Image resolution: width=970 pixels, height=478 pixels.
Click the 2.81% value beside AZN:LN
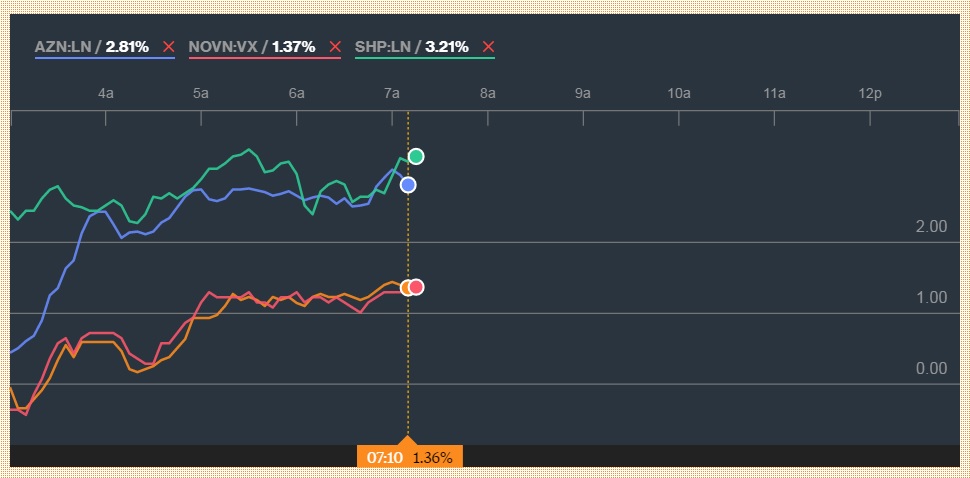point(127,47)
